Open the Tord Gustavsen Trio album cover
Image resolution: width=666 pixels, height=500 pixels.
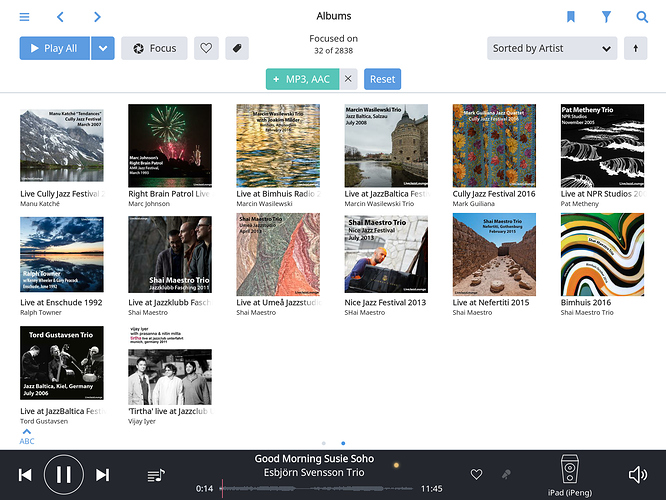pyautogui.click(x=62, y=363)
